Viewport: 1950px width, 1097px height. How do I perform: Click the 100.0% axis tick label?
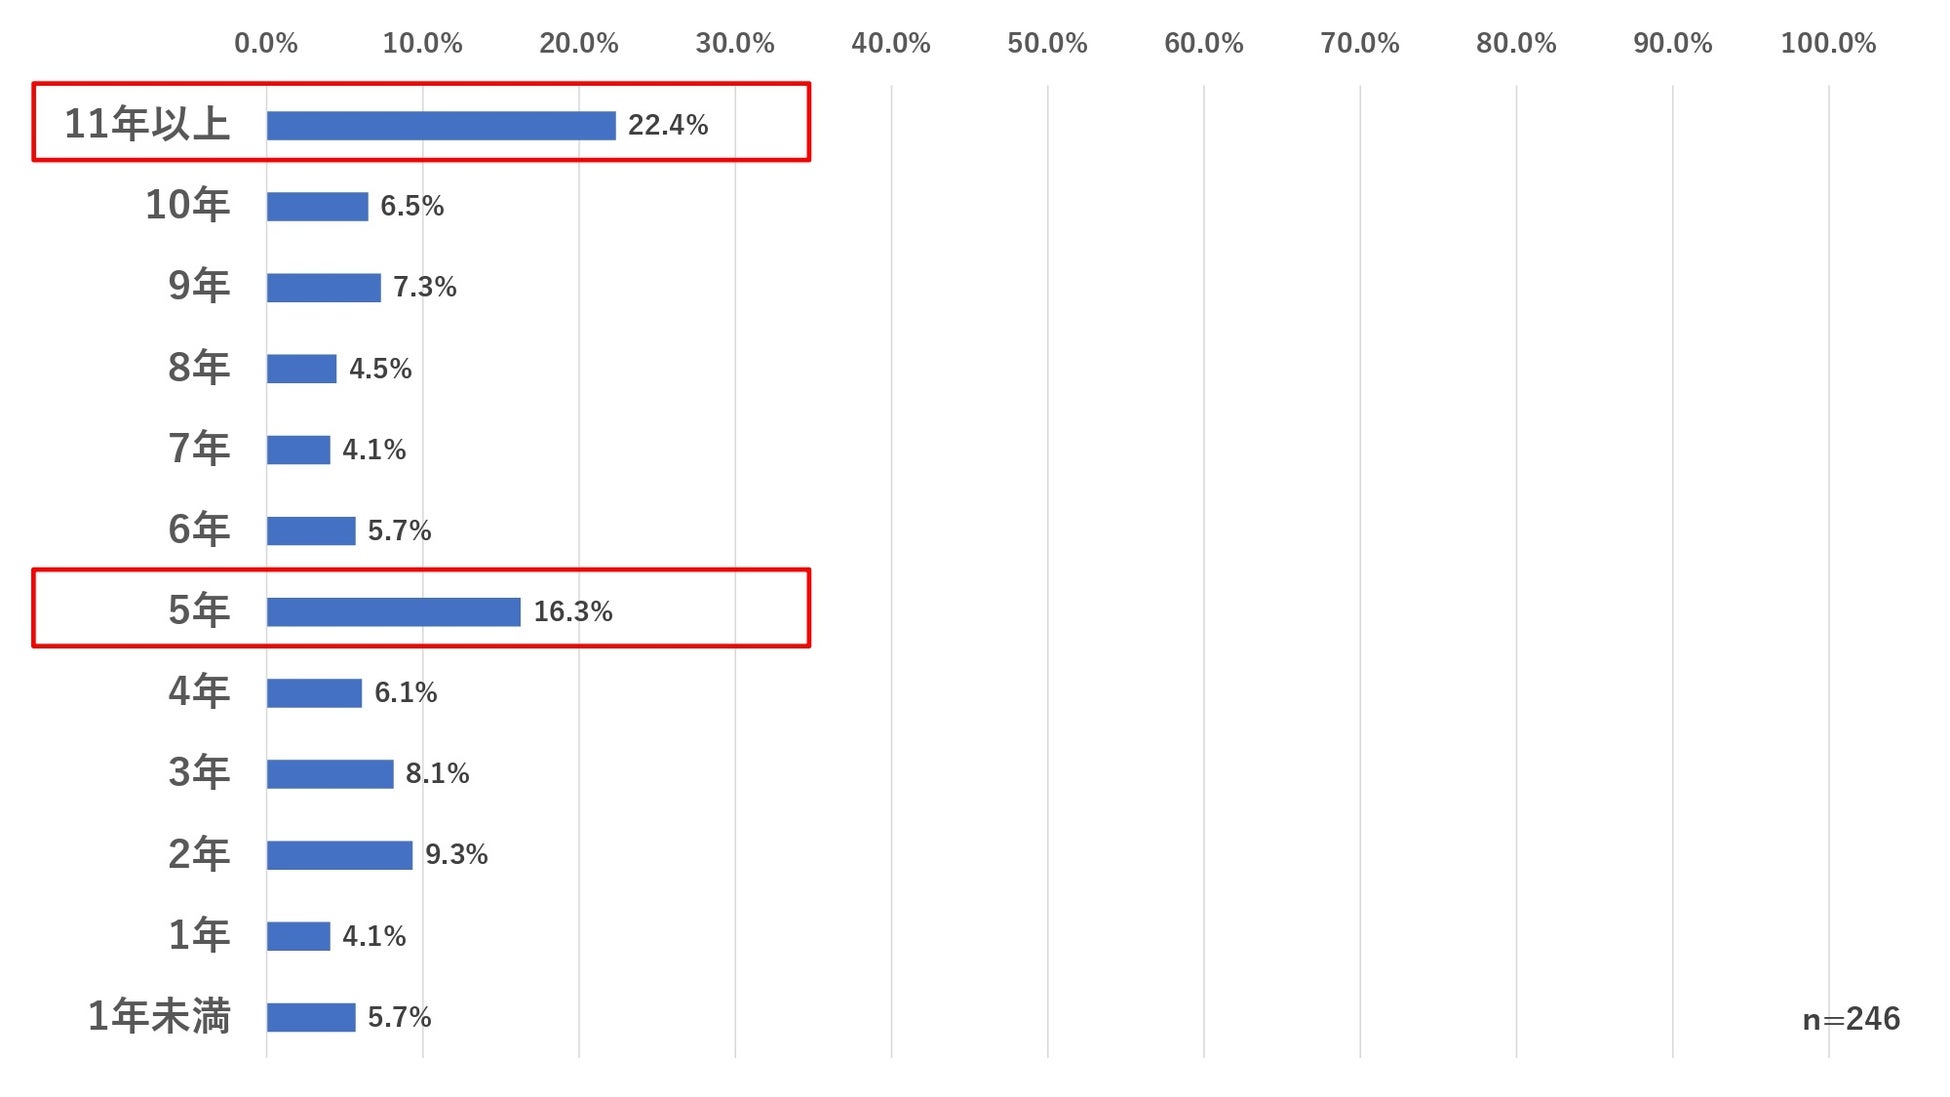pos(1827,43)
